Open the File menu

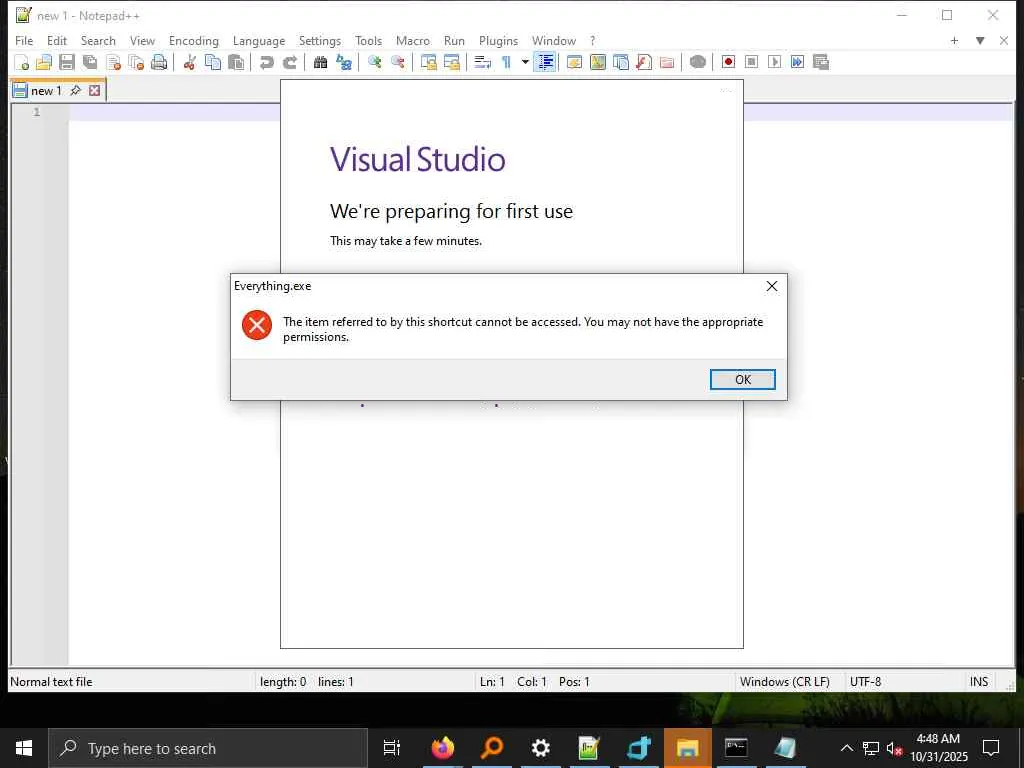coord(24,40)
